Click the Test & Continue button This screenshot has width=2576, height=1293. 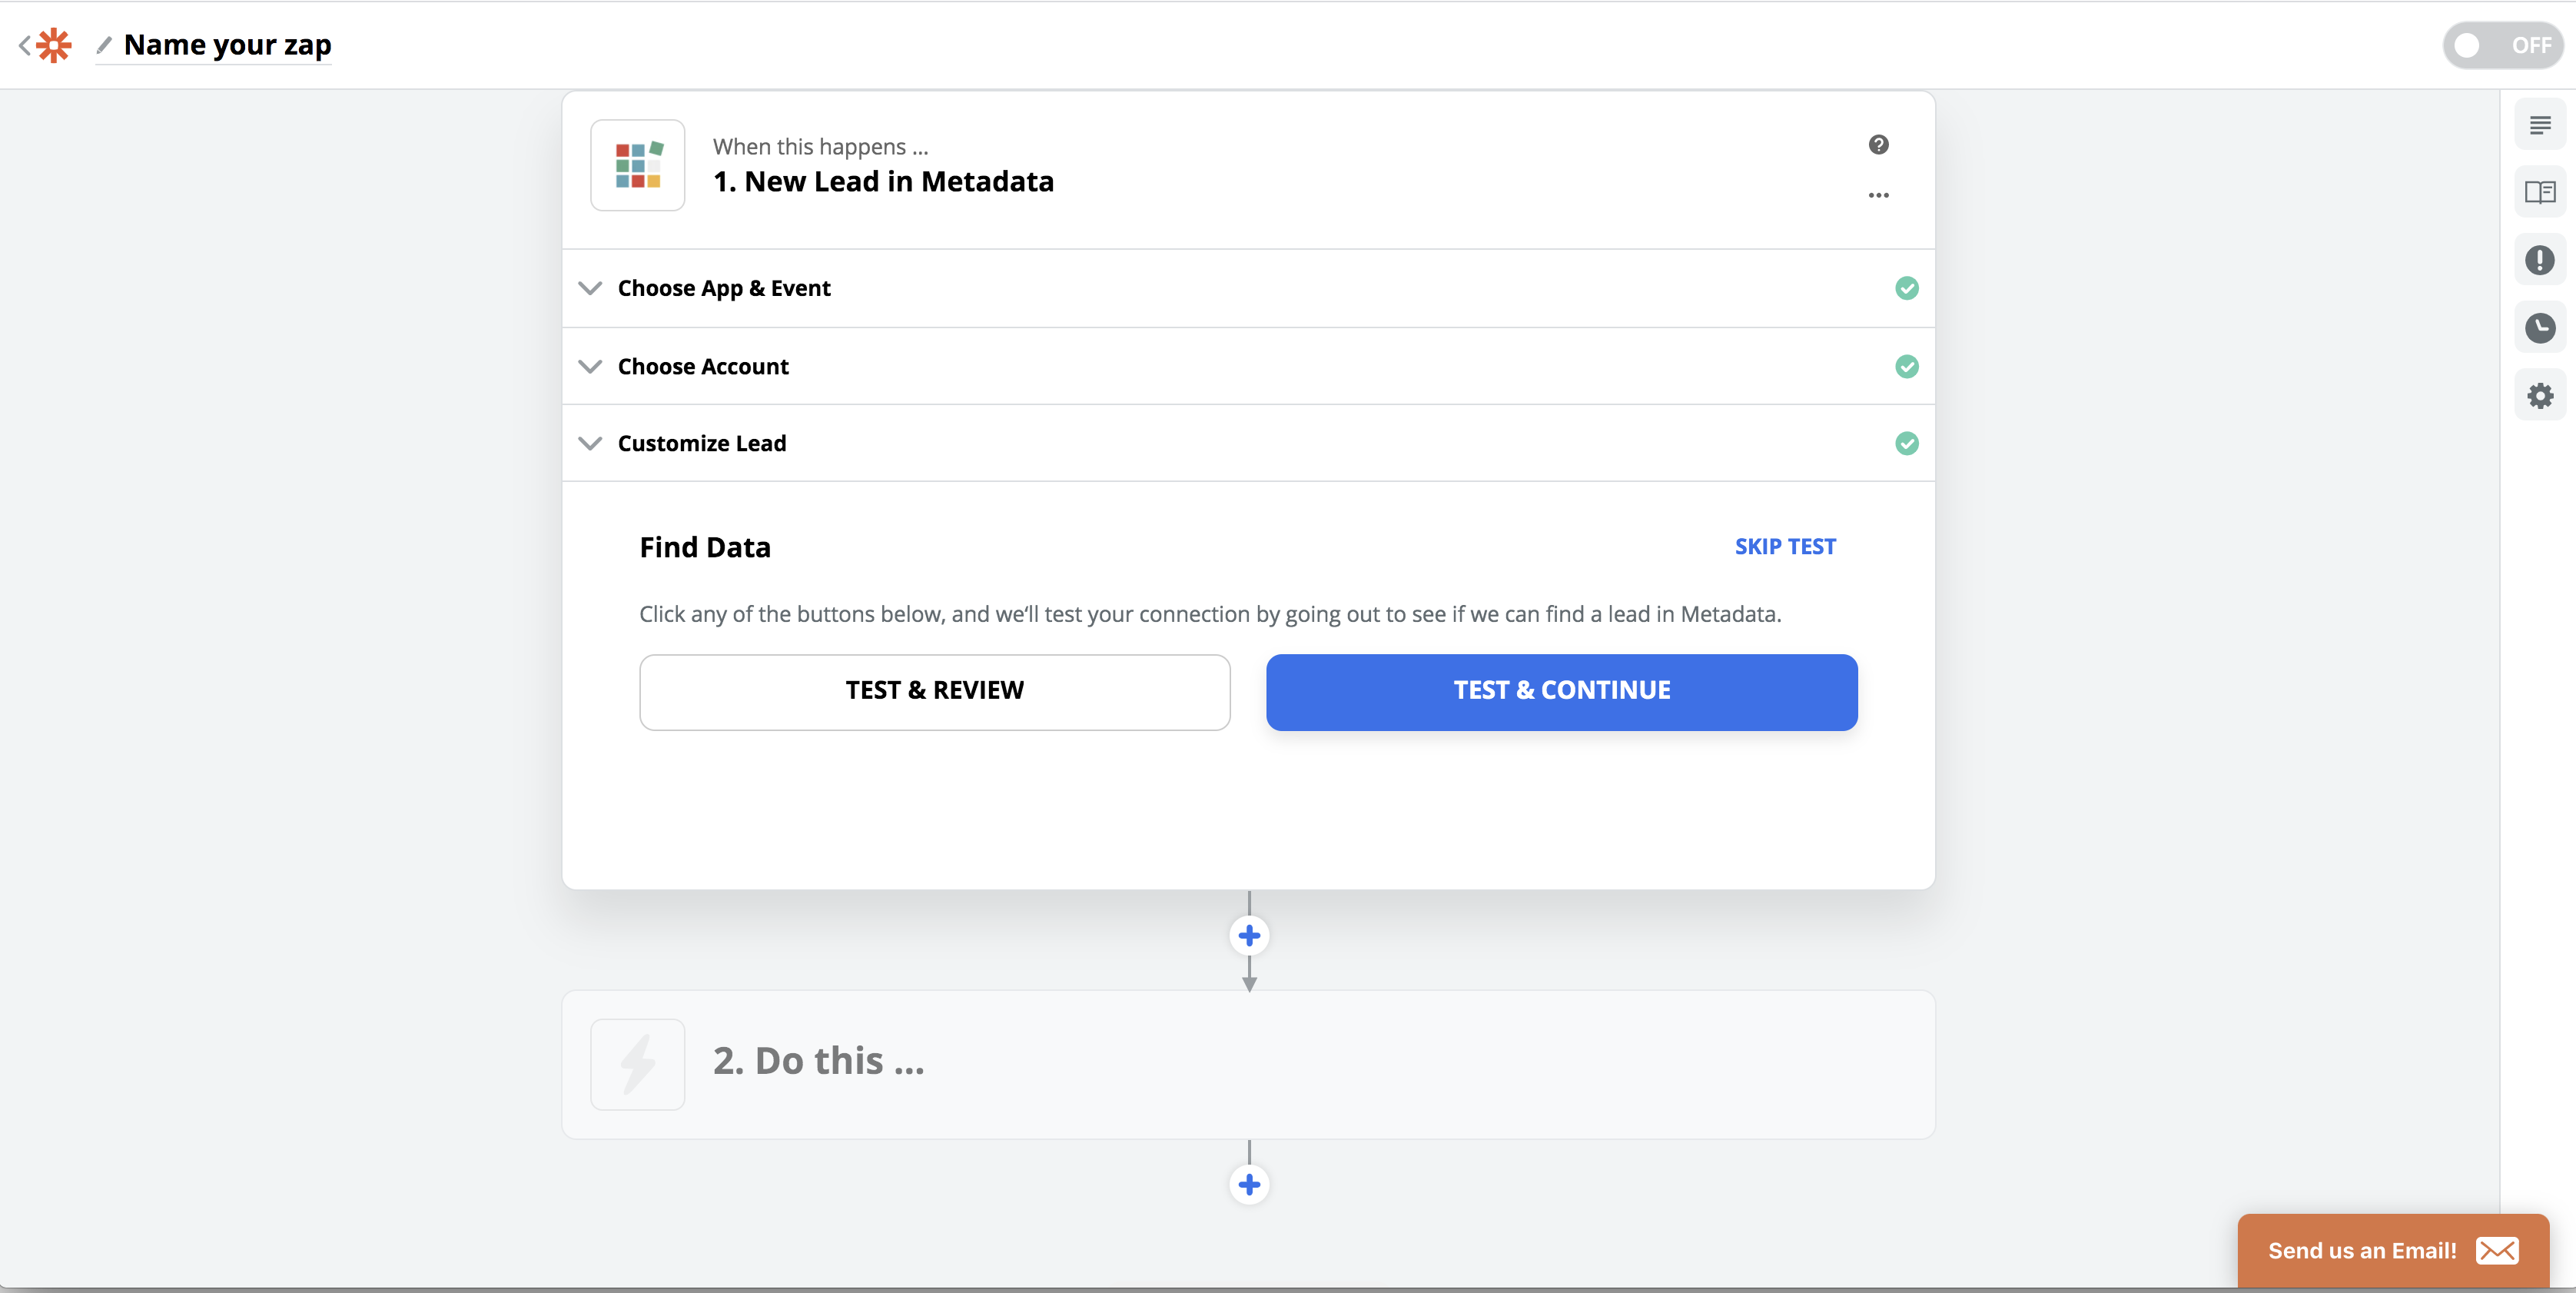[1561, 691]
